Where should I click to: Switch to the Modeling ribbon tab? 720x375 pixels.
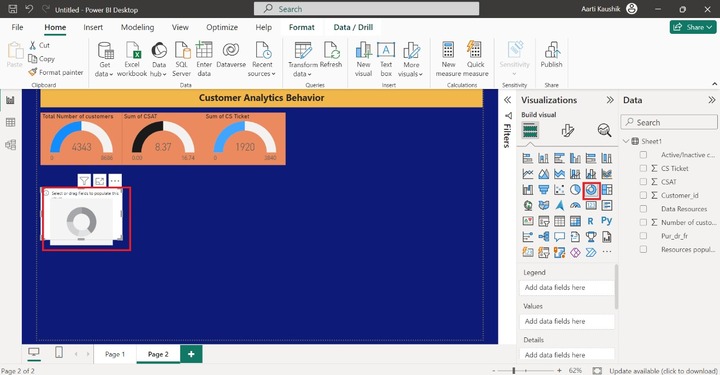tap(137, 28)
